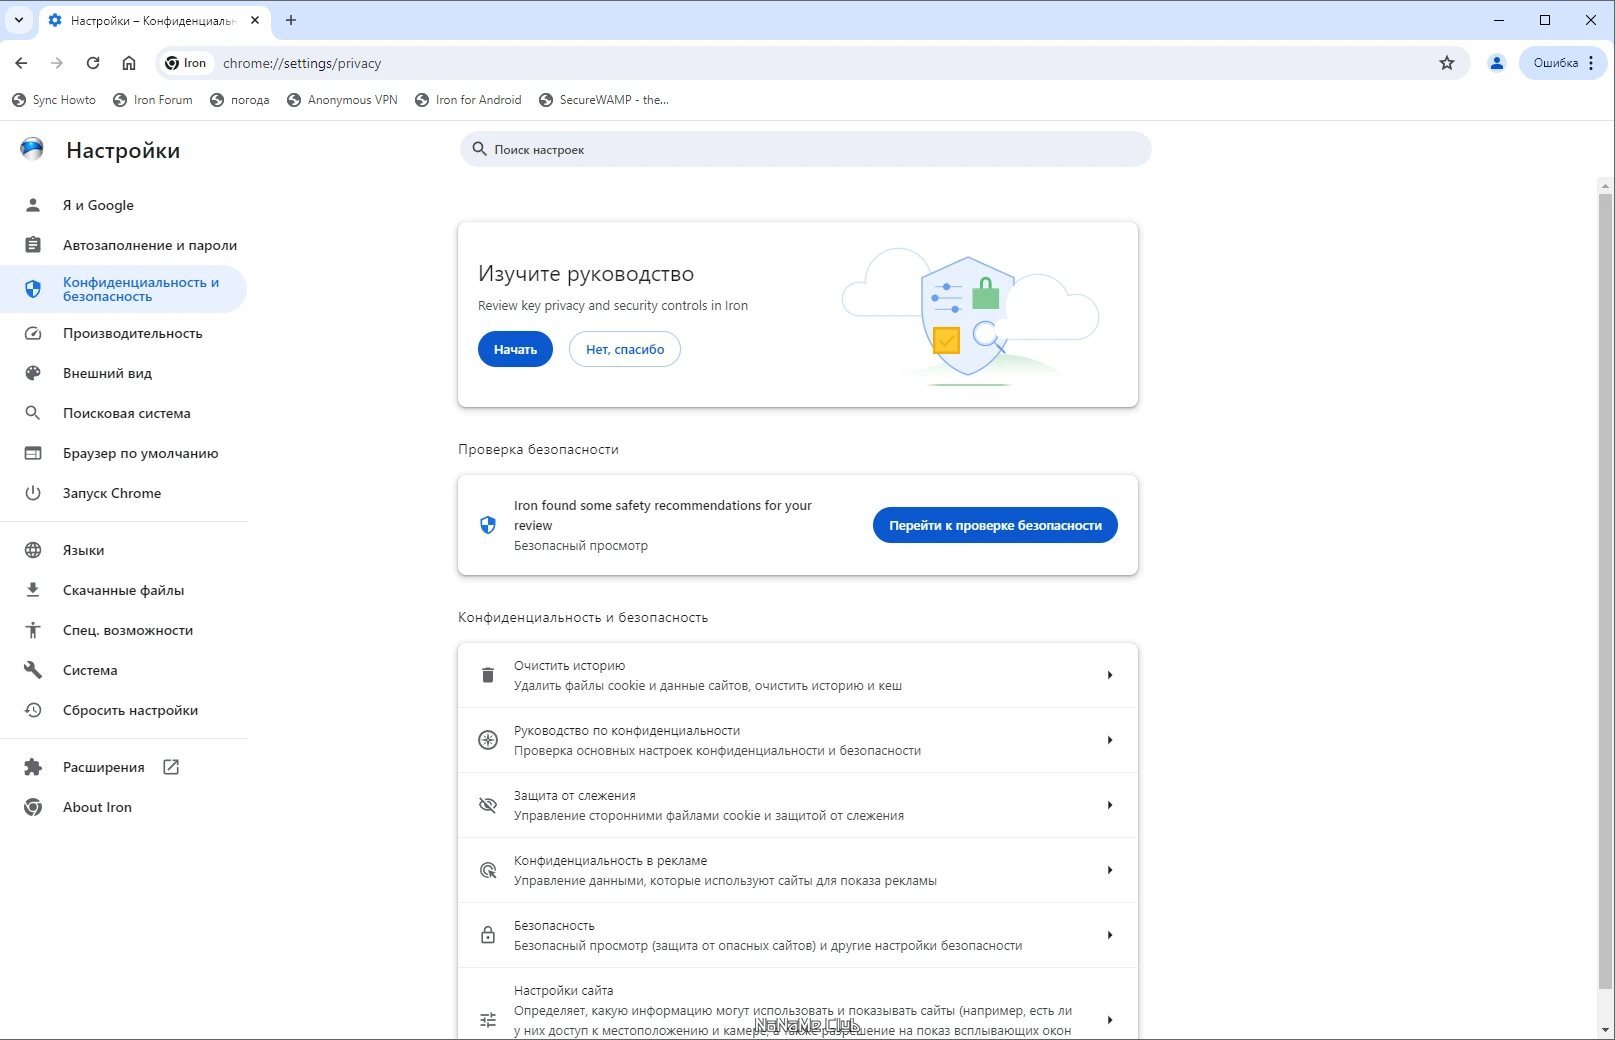This screenshot has width=1615, height=1040.
Task: Open the profile avatar icon
Action: pos(1496,63)
